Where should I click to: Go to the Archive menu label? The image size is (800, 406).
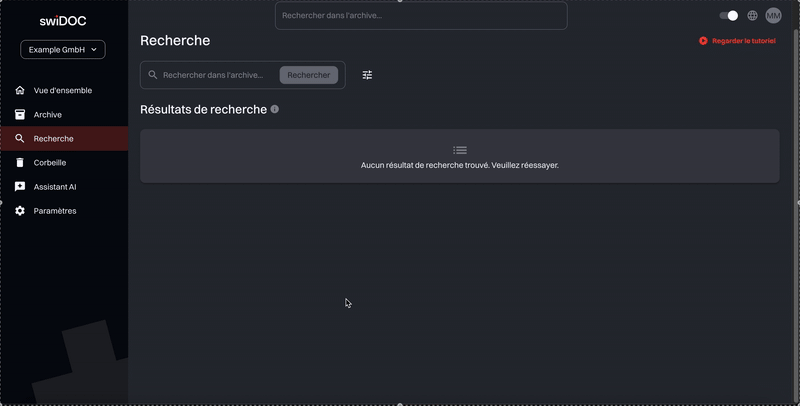pyautogui.click(x=48, y=115)
